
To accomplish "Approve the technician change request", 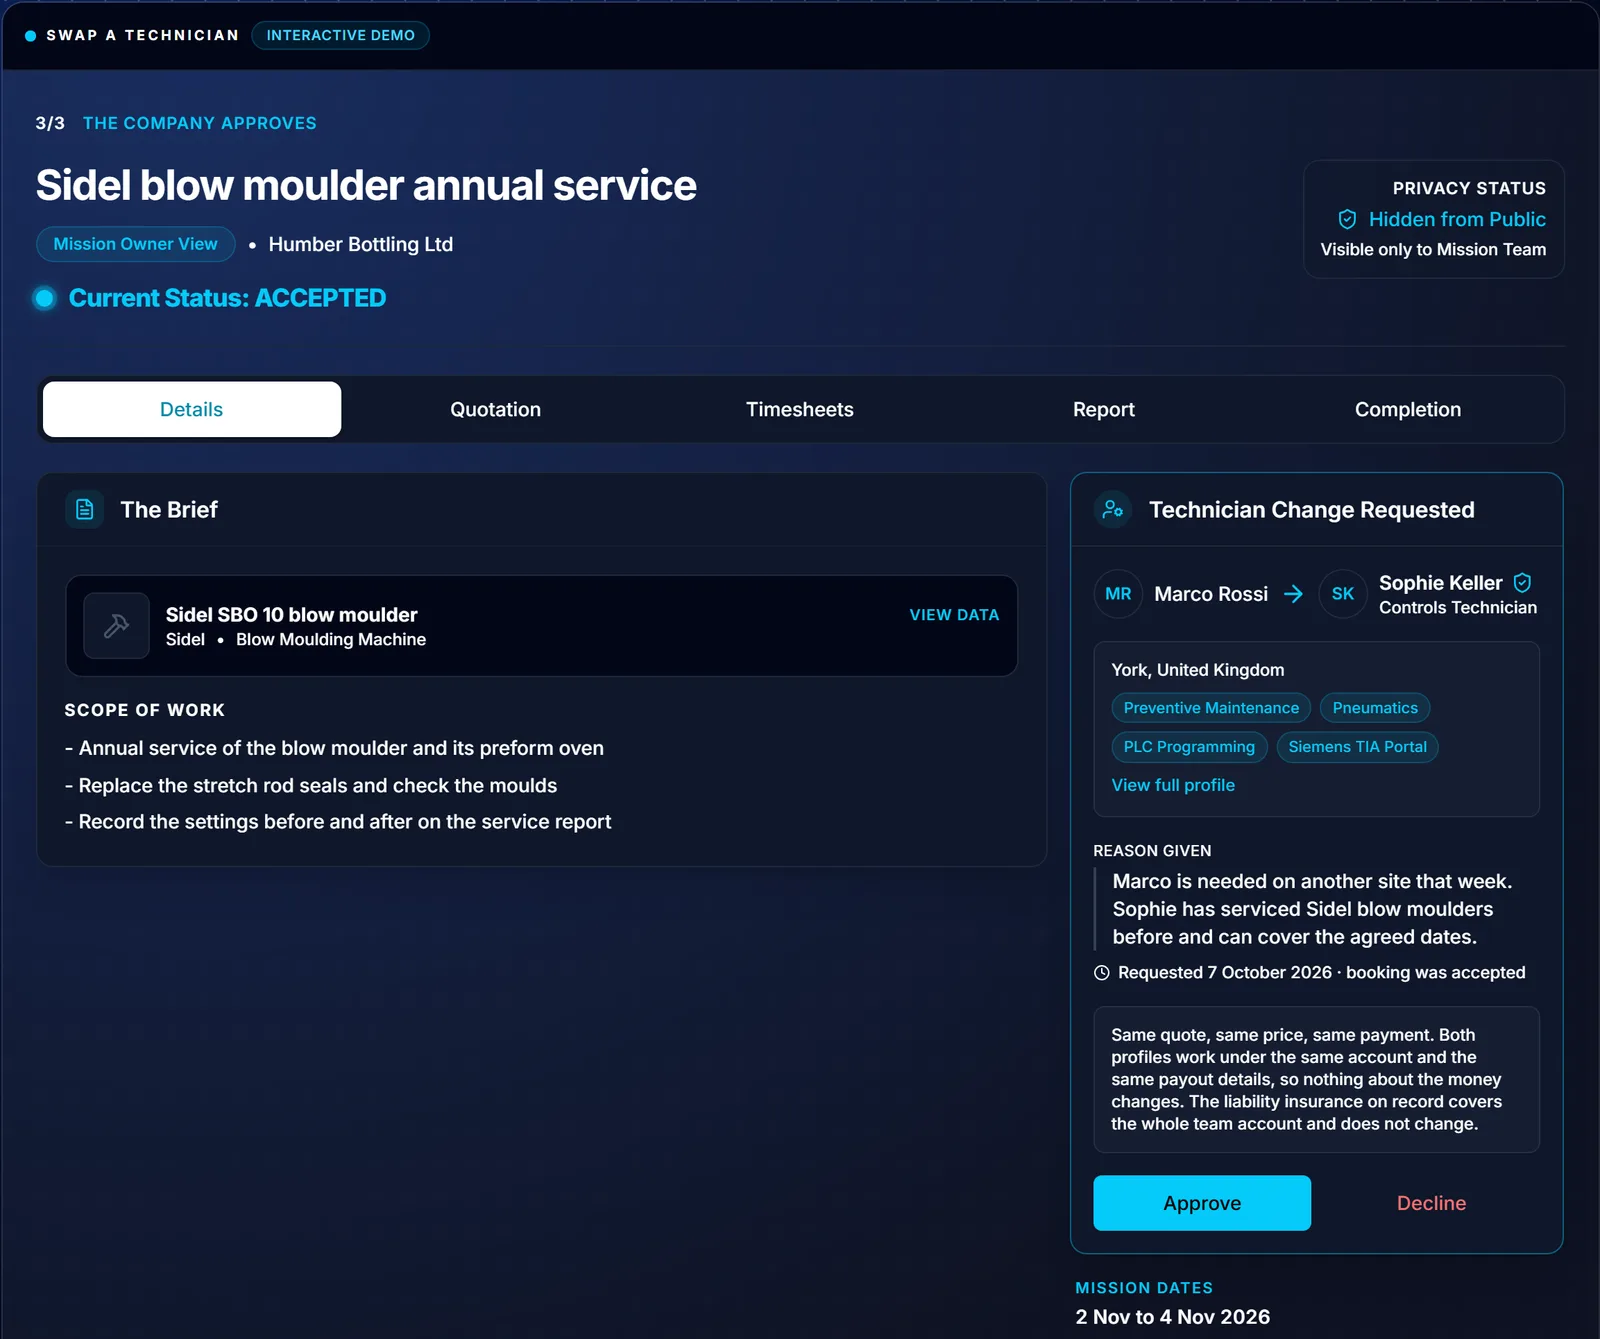I will click(1202, 1203).
